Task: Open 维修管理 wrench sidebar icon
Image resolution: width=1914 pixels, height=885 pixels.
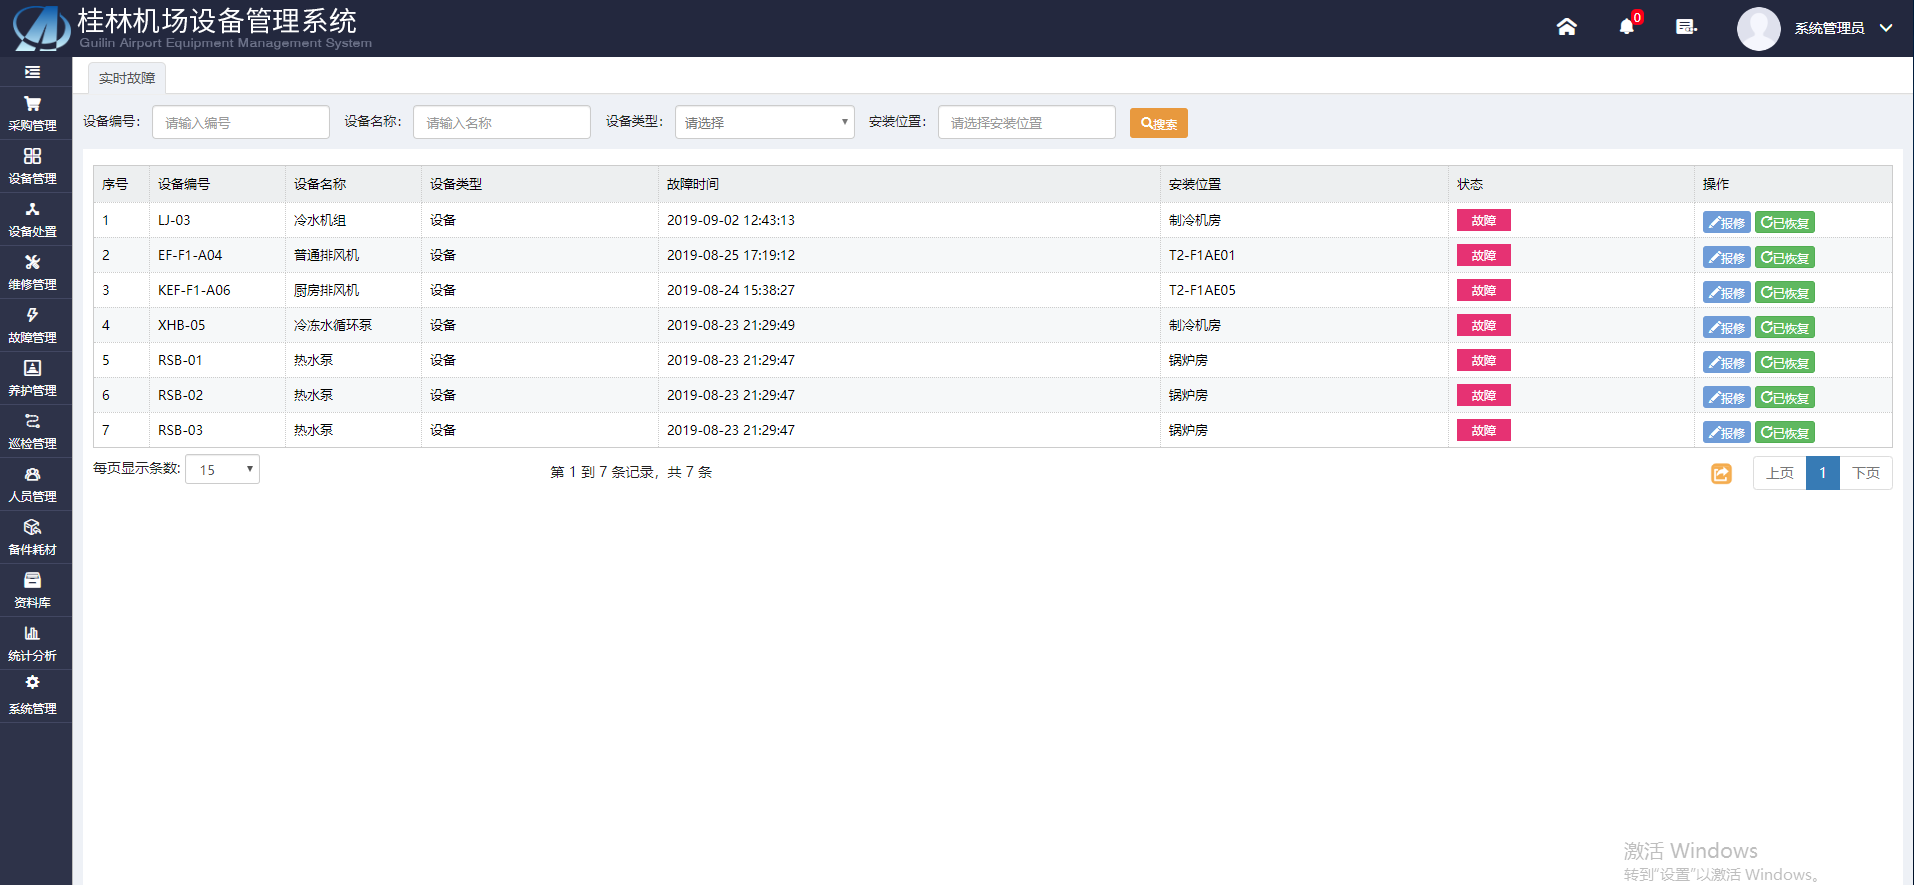Action: tap(33, 263)
